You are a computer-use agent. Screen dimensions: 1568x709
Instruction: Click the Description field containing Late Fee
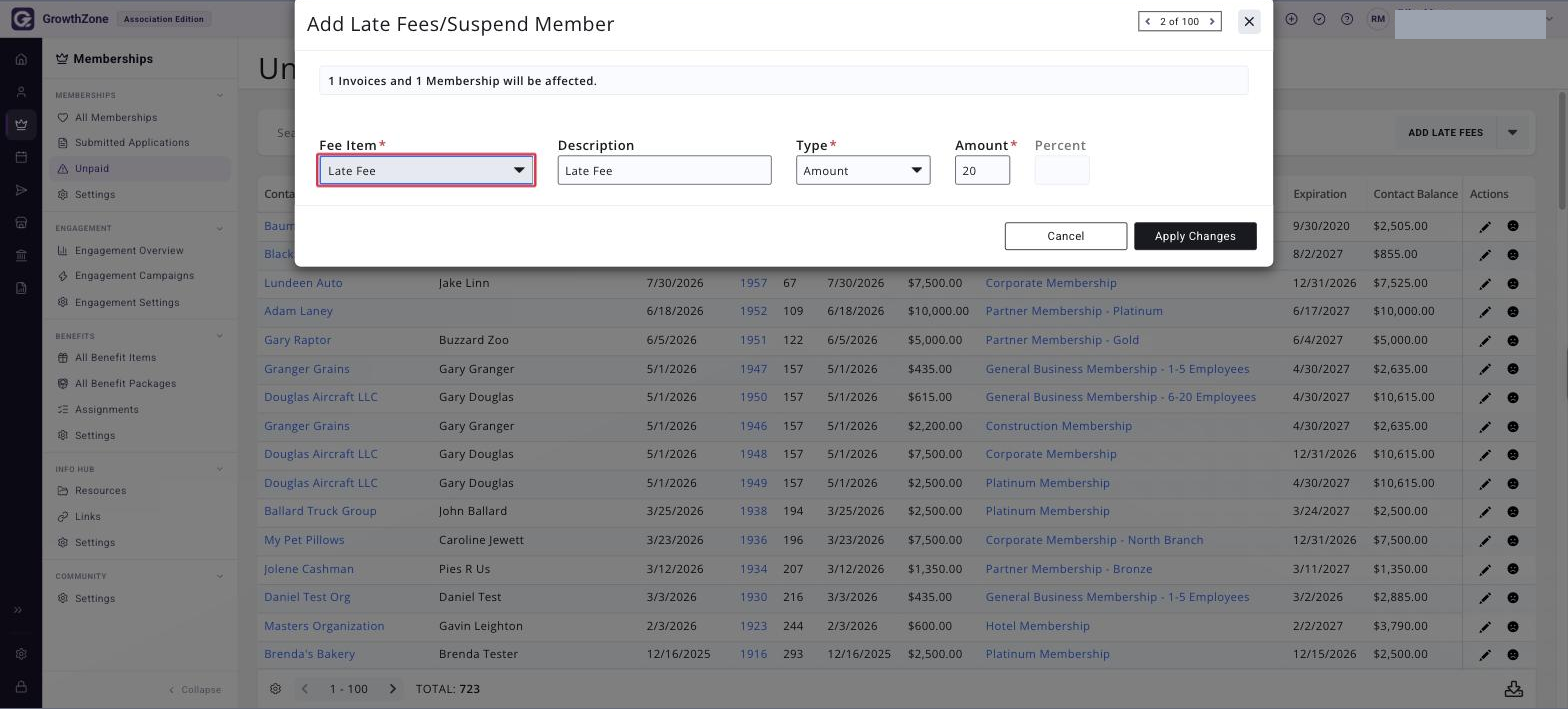(665, 170)
